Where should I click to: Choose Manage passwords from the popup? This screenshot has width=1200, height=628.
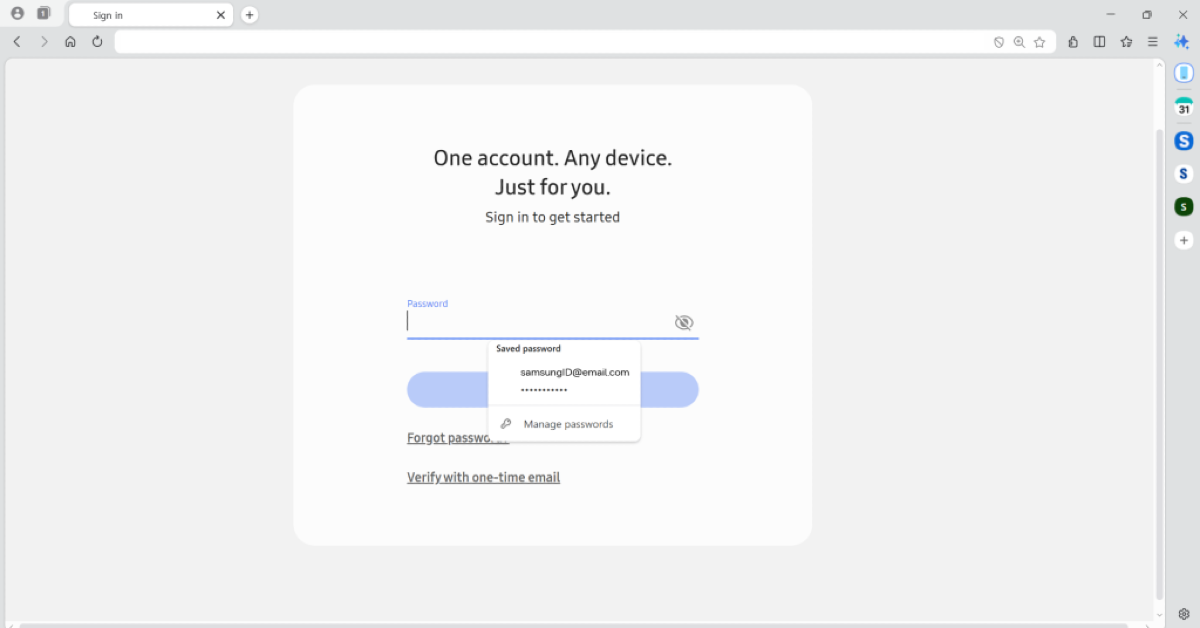tap(567, 424)
